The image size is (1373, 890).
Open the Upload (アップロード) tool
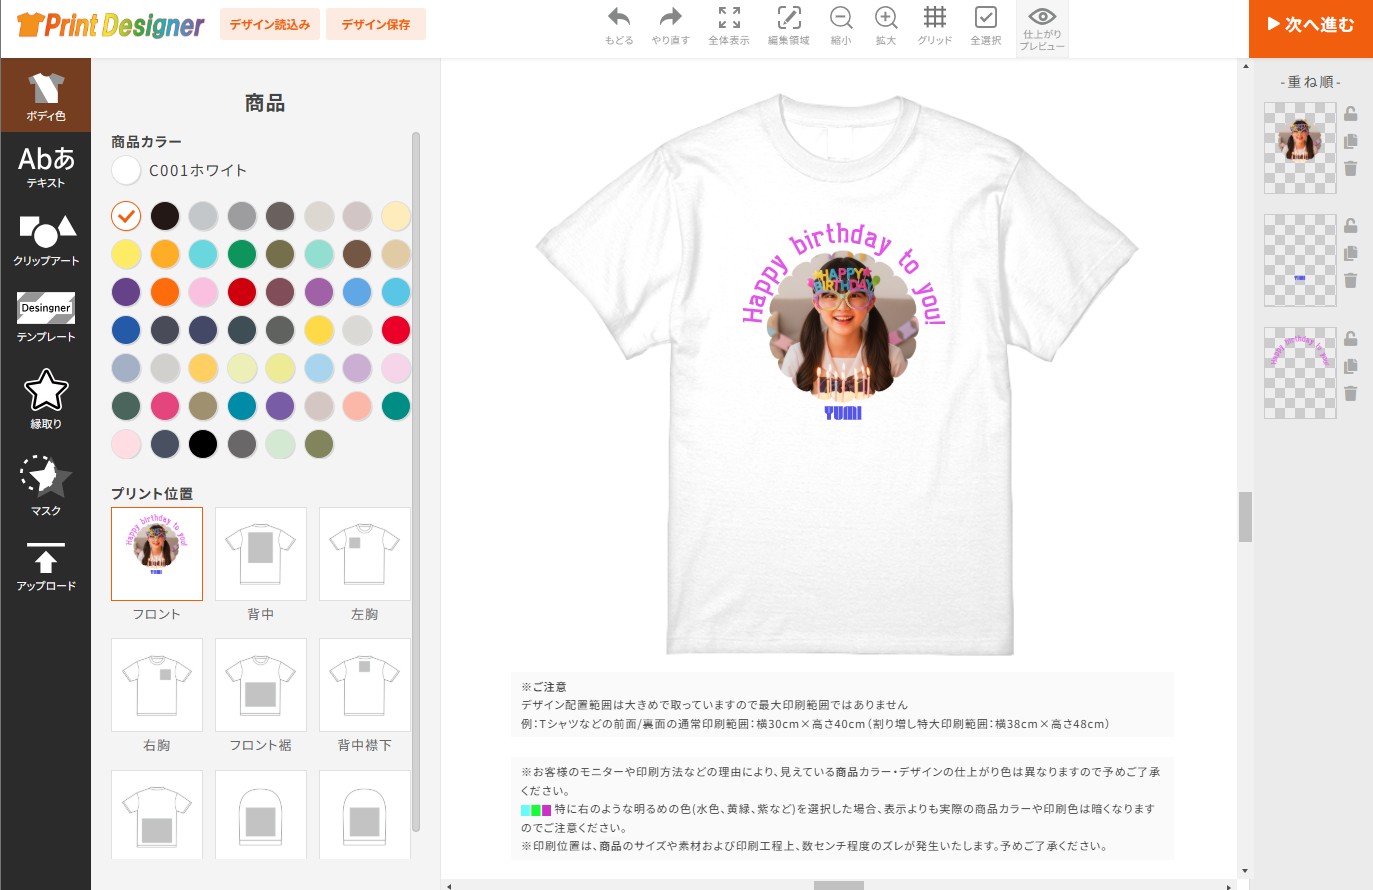(x=46, y=566)
